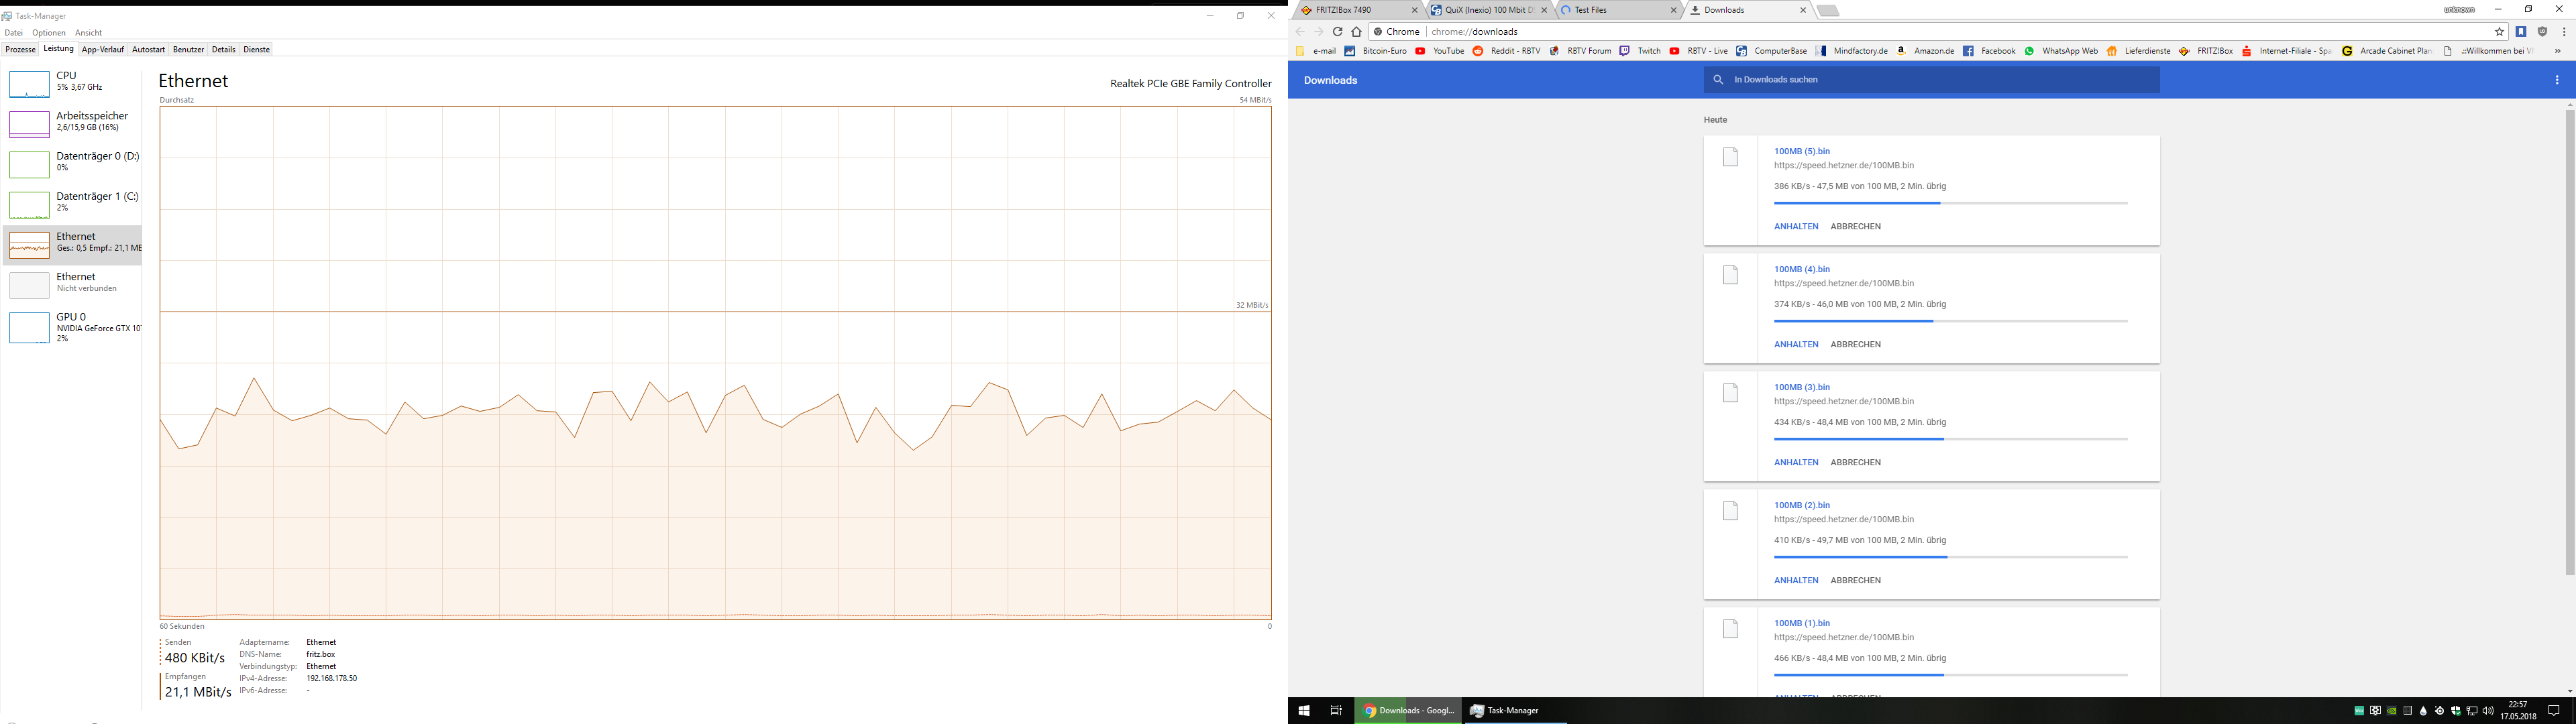Open the Optionen menu in Task-Manager
The image size is (2576, 724).
click(49, 33)
